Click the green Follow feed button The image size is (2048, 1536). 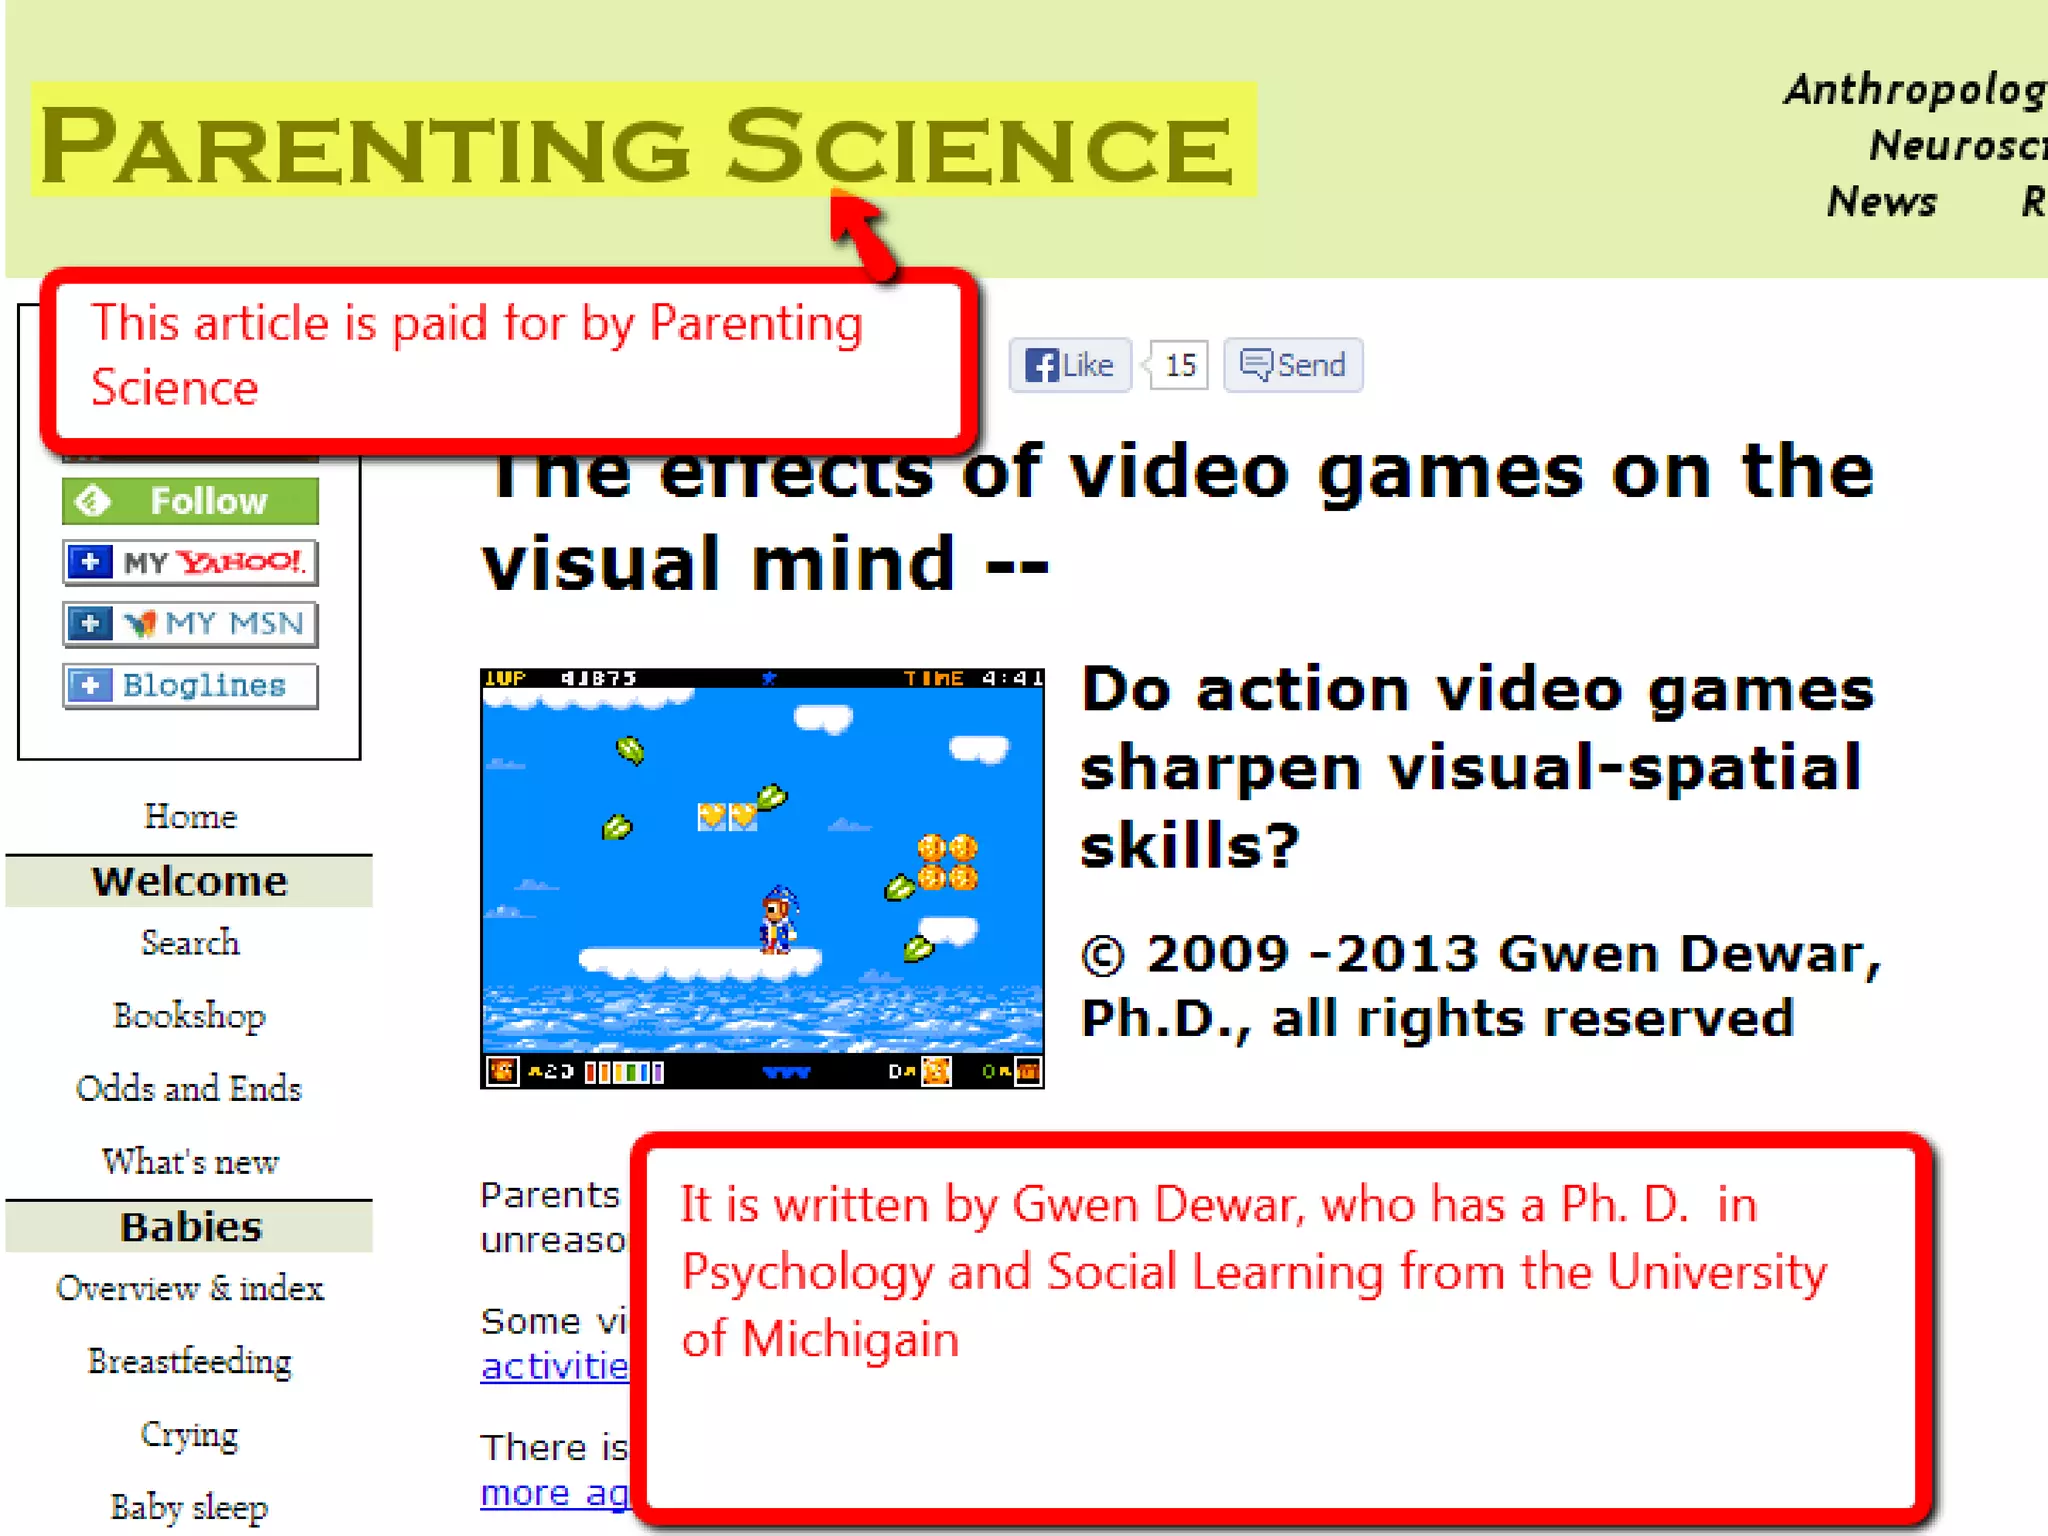click(x=190, y=501)
